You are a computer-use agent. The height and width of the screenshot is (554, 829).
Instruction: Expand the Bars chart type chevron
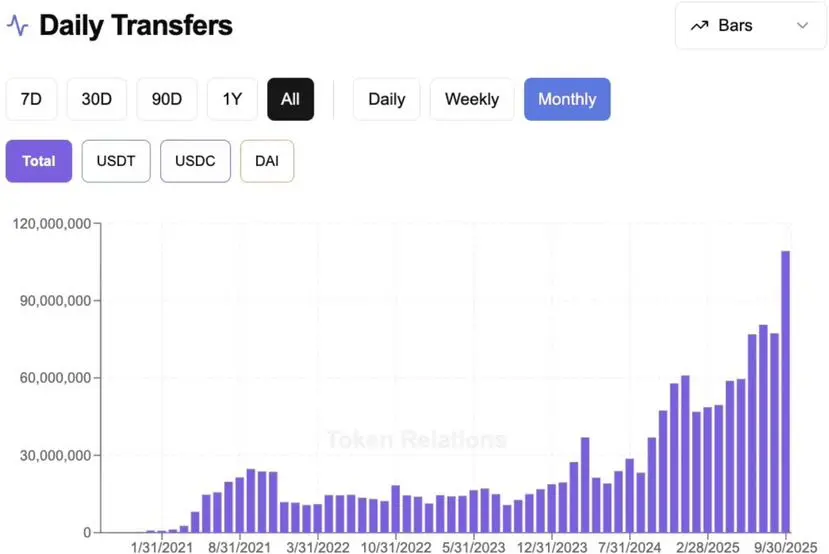tap(802, 25)
